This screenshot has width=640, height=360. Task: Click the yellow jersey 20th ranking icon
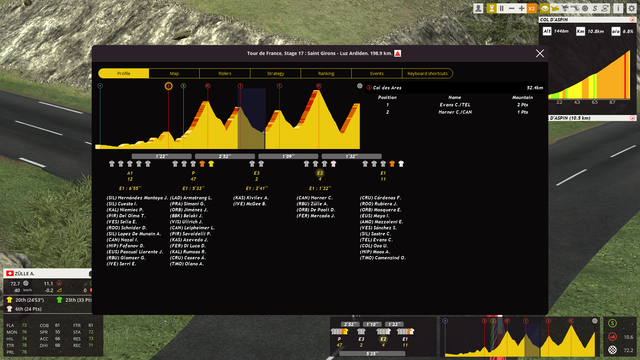point(9,300)
